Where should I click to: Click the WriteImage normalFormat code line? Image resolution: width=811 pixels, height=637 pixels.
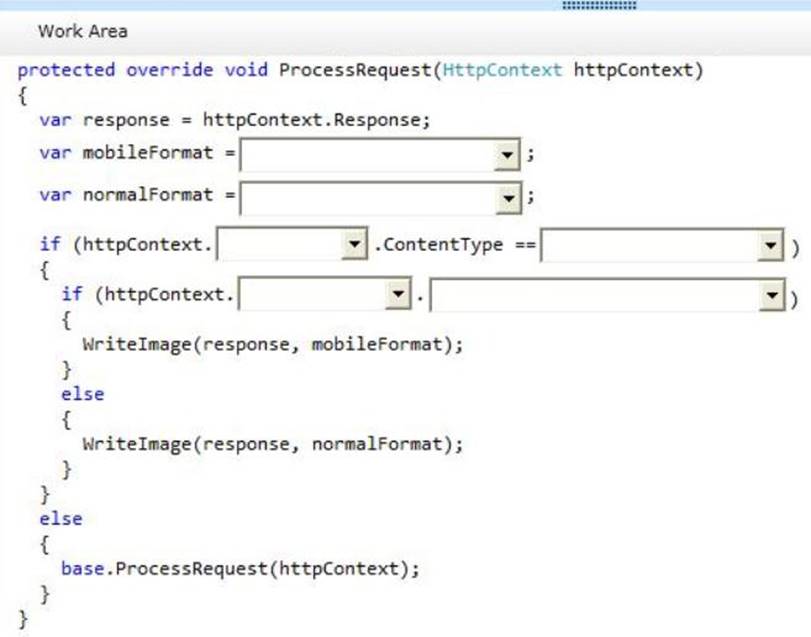[x=273, y=444]
